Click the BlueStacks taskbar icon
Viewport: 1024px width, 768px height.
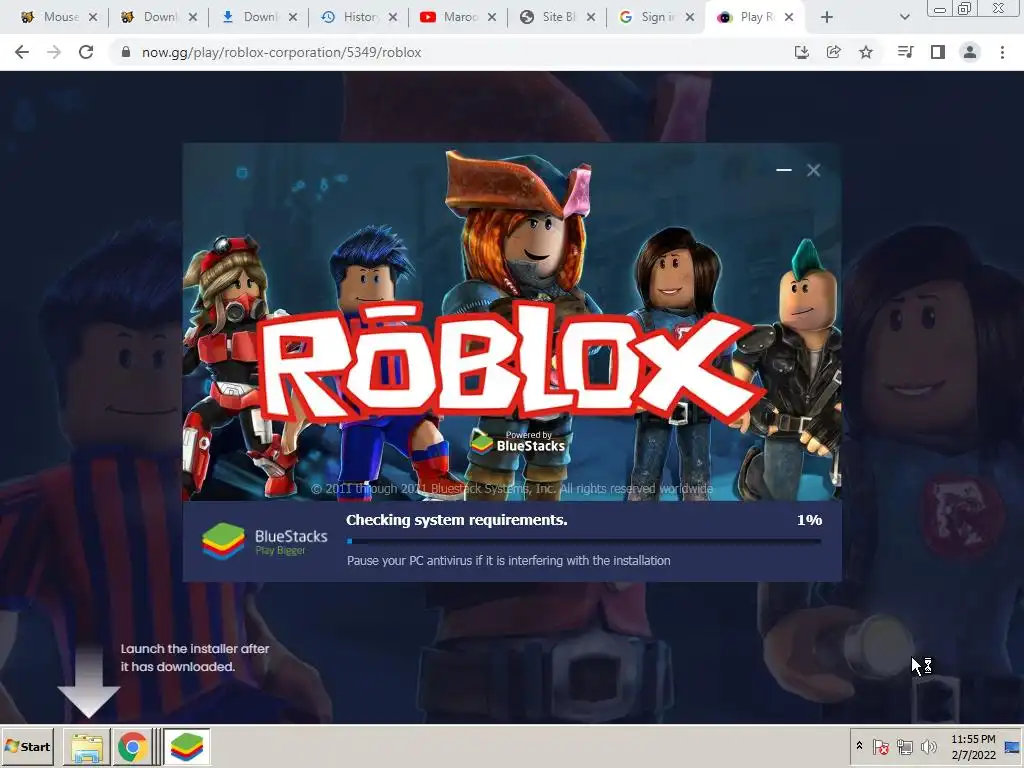(187, 747)
